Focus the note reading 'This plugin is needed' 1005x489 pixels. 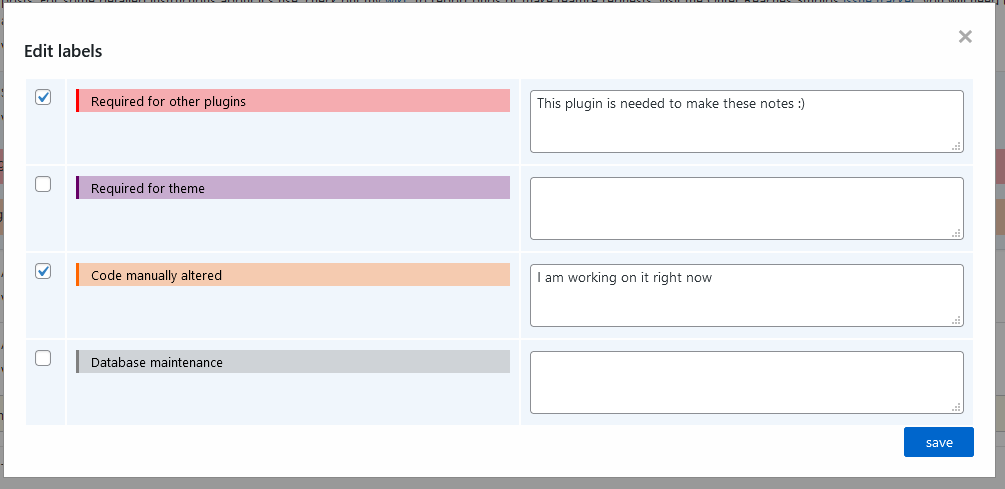pyautogui.click(x=747, y=122)
